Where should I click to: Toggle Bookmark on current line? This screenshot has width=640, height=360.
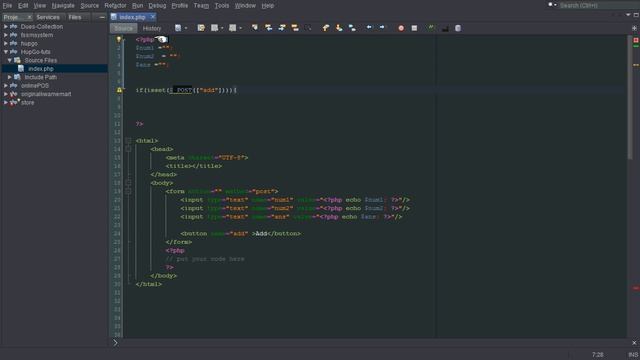point(352,28)
